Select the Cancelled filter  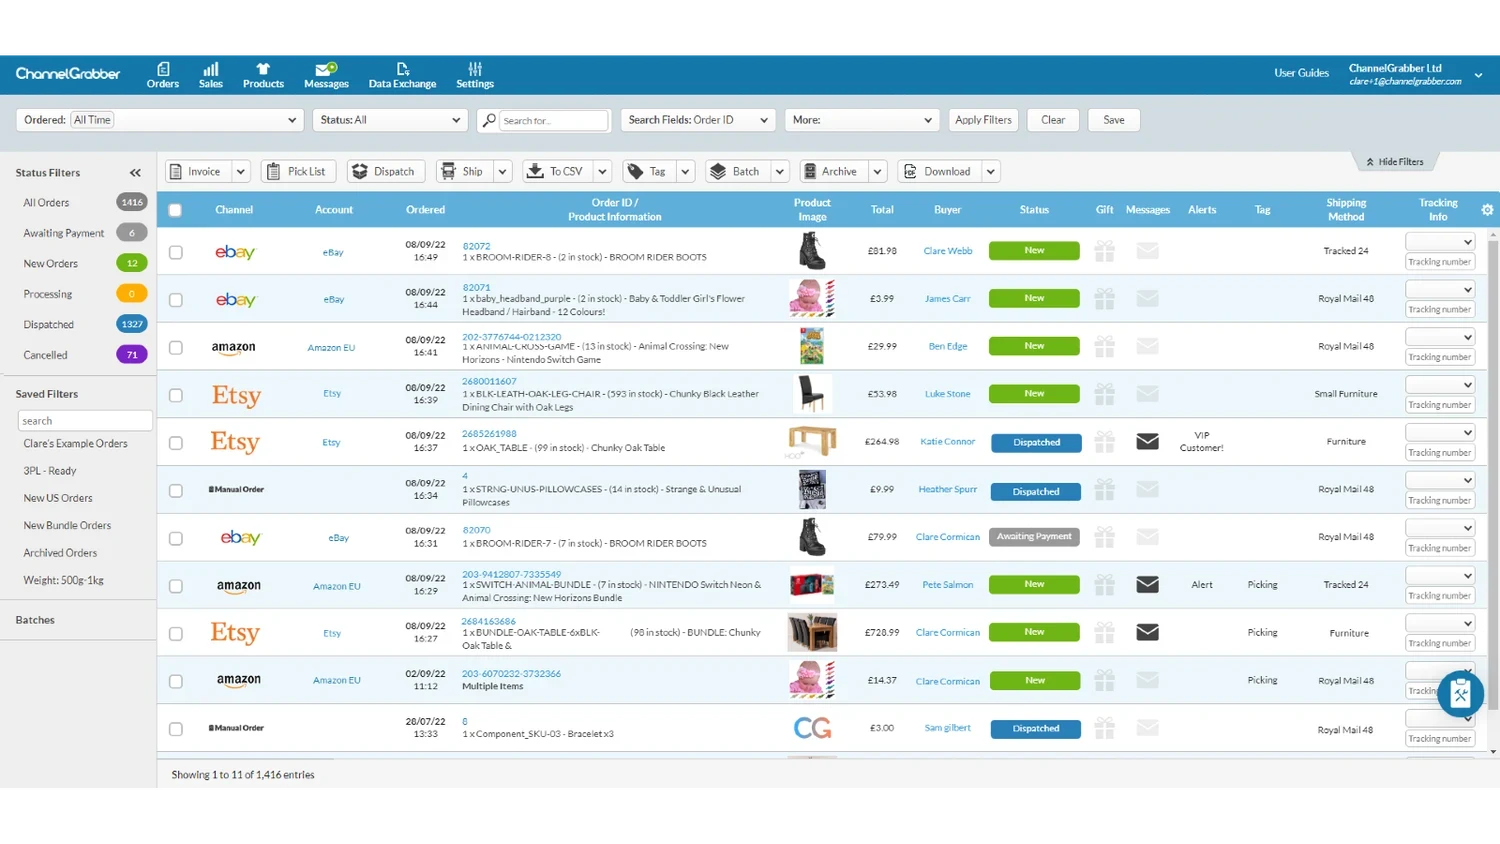(46, 355)
